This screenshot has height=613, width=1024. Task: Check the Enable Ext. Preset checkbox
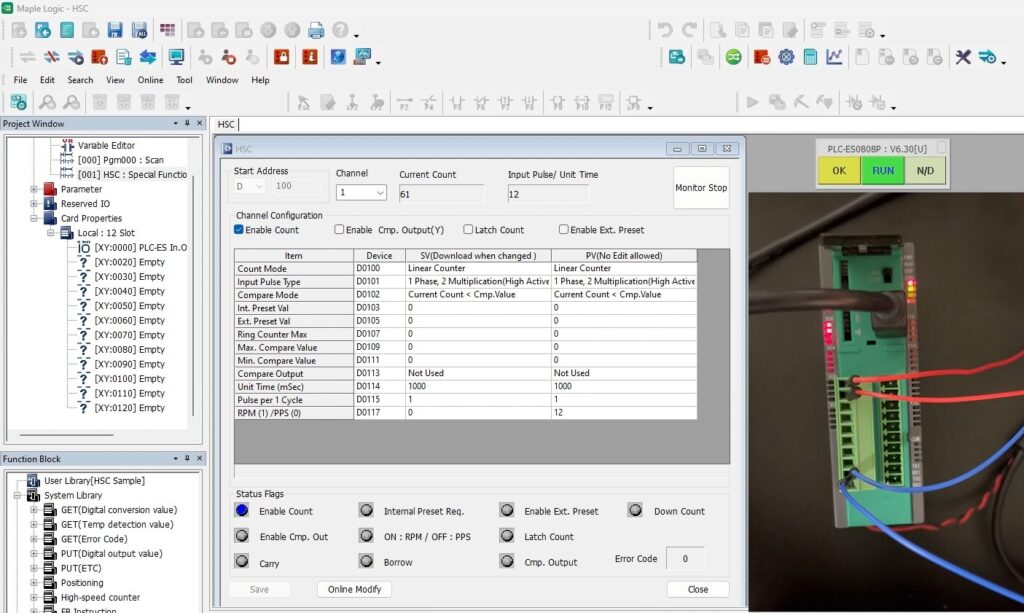[x=563, y=230]
